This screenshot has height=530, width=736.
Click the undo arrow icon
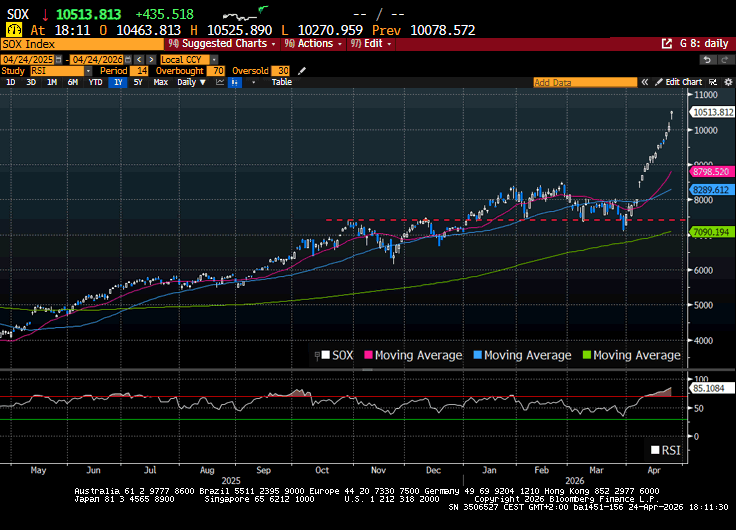click(706, 59)
